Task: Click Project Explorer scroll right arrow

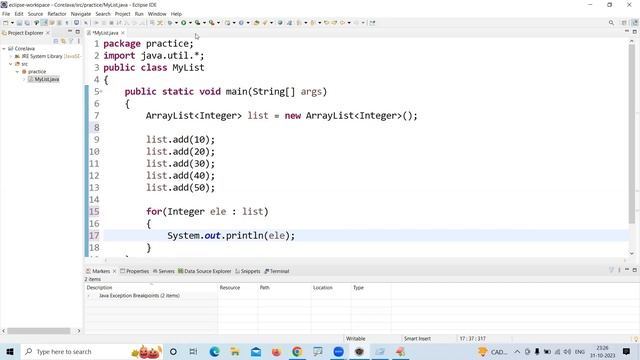Action: coord(79,331)
